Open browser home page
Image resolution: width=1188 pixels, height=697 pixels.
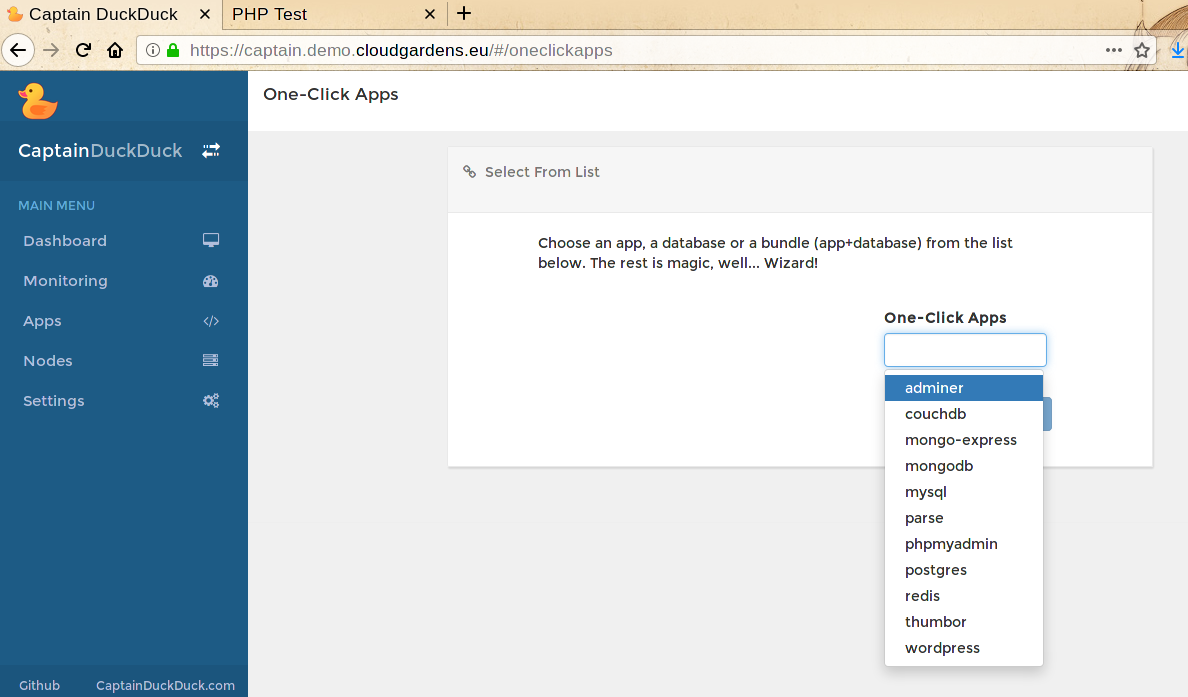pos(115,50)
